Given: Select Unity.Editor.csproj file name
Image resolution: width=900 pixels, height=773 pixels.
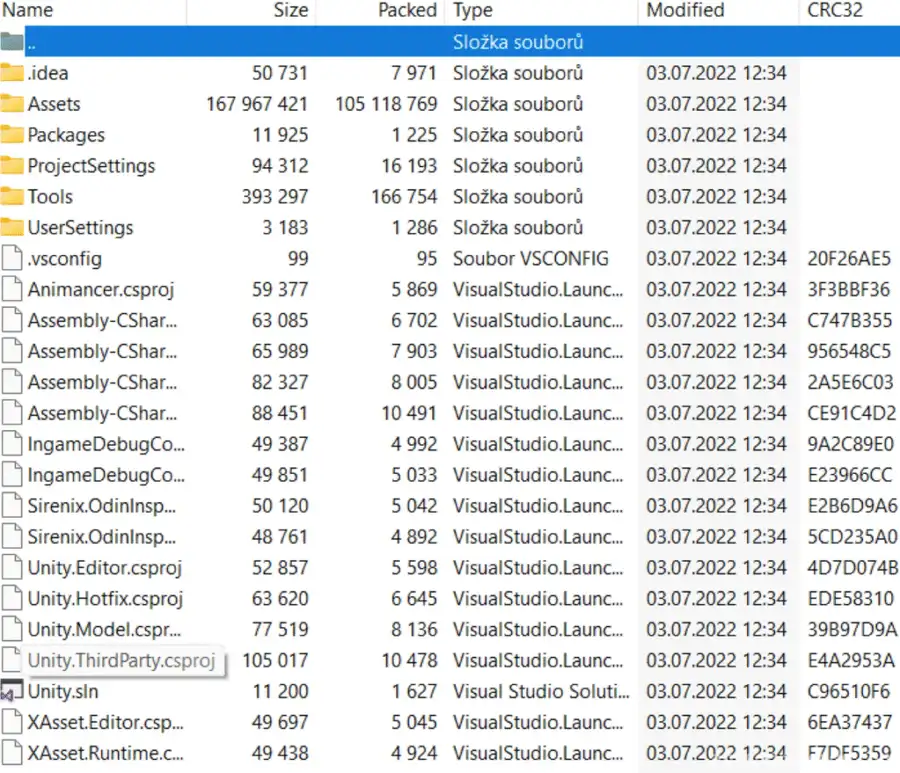Looking at the screenshot, I should click(x=104, y=568).
